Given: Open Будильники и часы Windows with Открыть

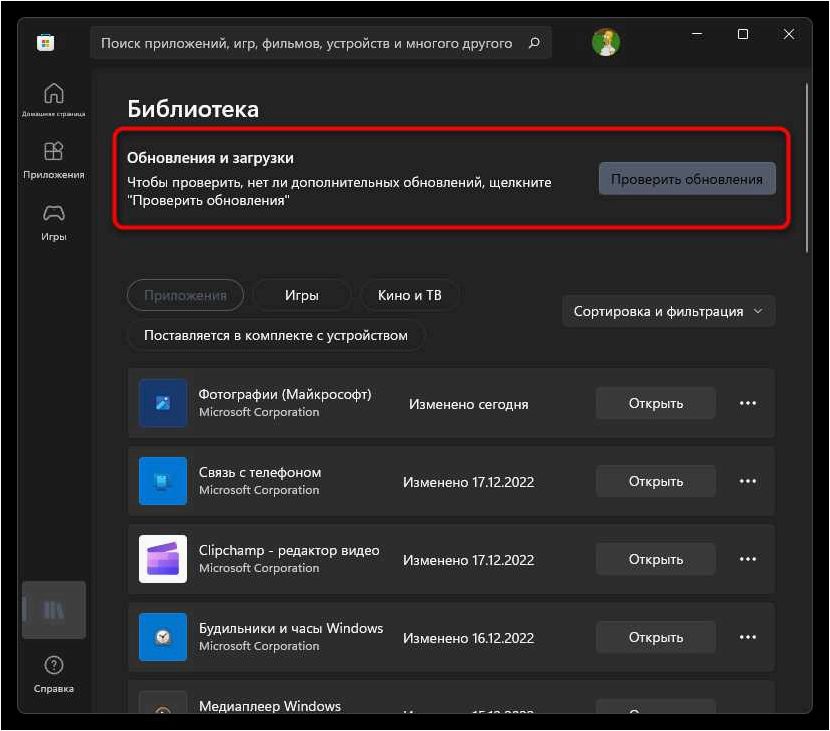Looking at the screenshot, I should click(x=656, y=637).
